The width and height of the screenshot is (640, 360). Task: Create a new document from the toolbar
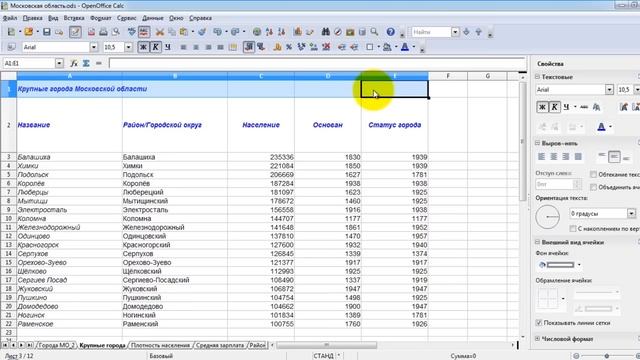click(11, 32)
